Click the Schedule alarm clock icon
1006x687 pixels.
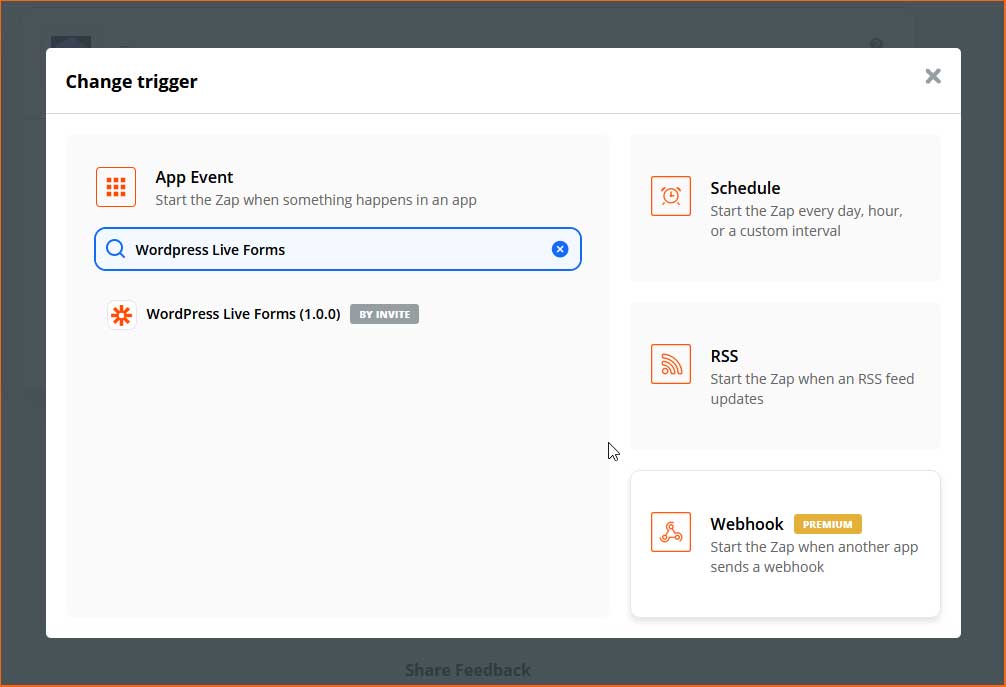(x=670, y=196)
